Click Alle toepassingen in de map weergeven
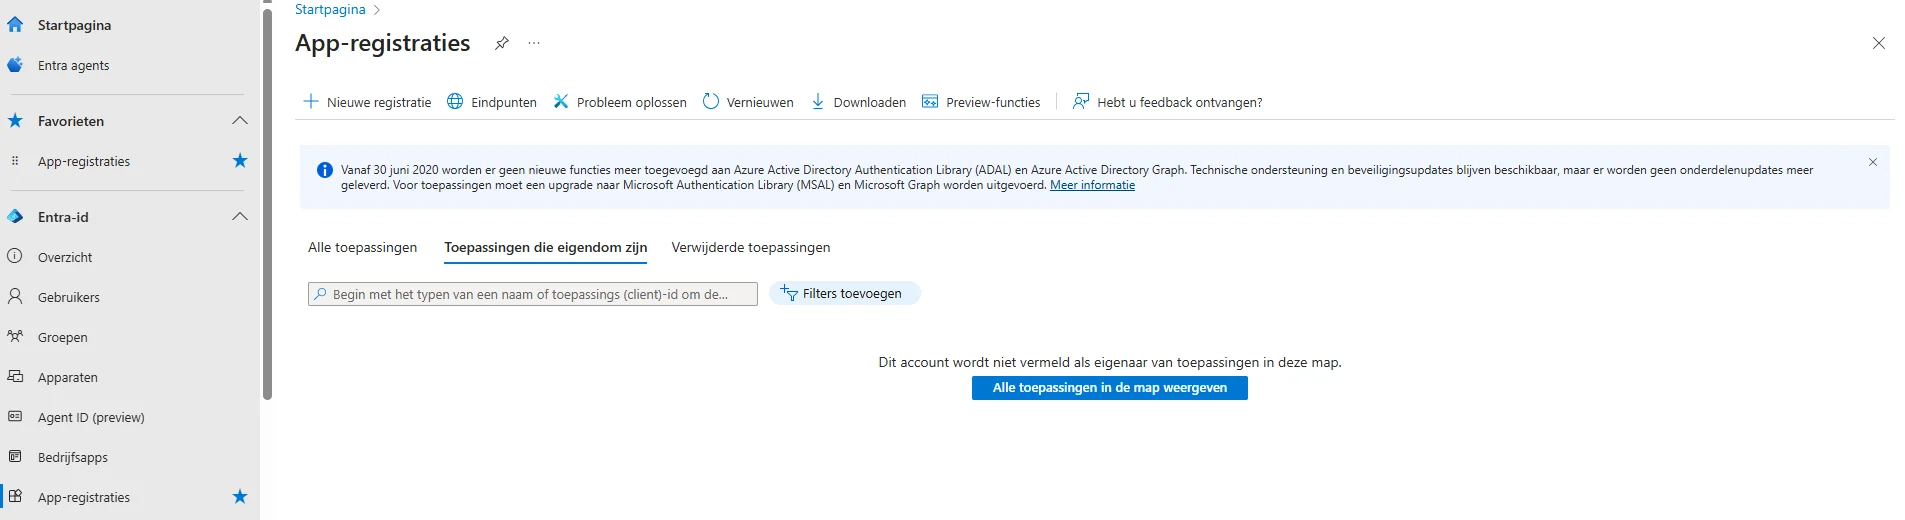 [x=1110, y=388]
